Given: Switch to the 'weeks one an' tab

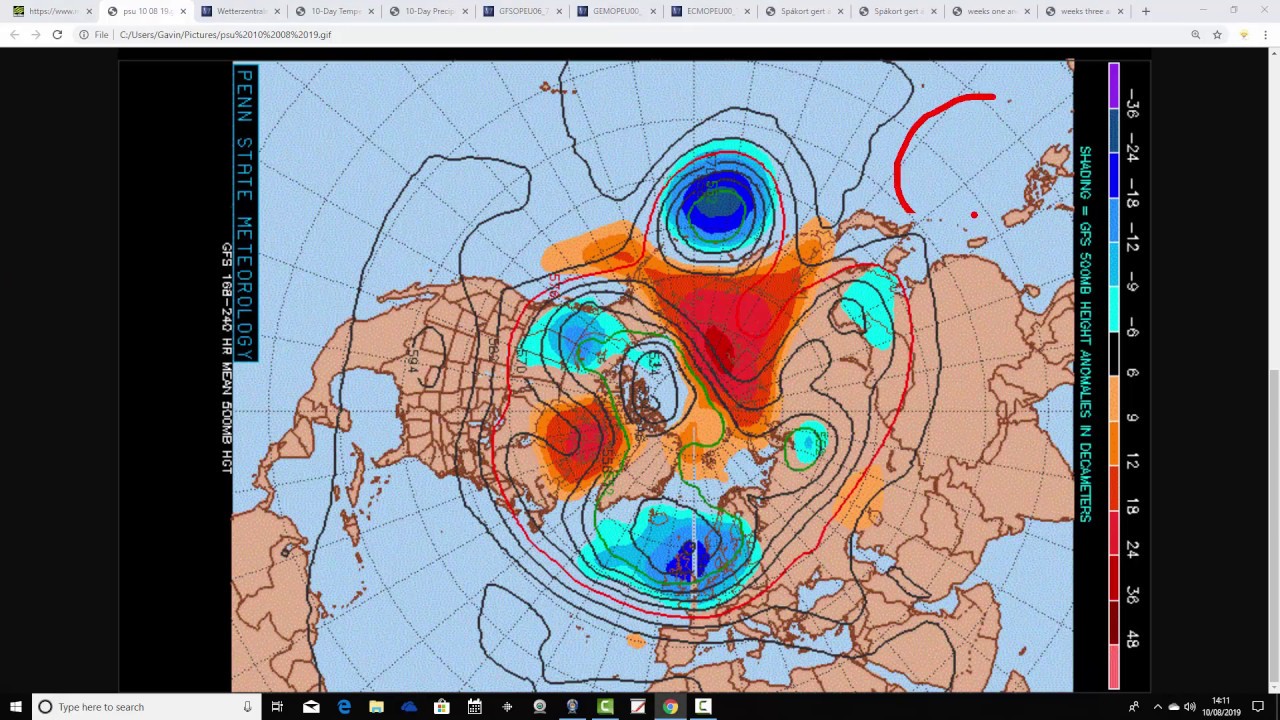Looking at the screenshot, I should (991, 11).
